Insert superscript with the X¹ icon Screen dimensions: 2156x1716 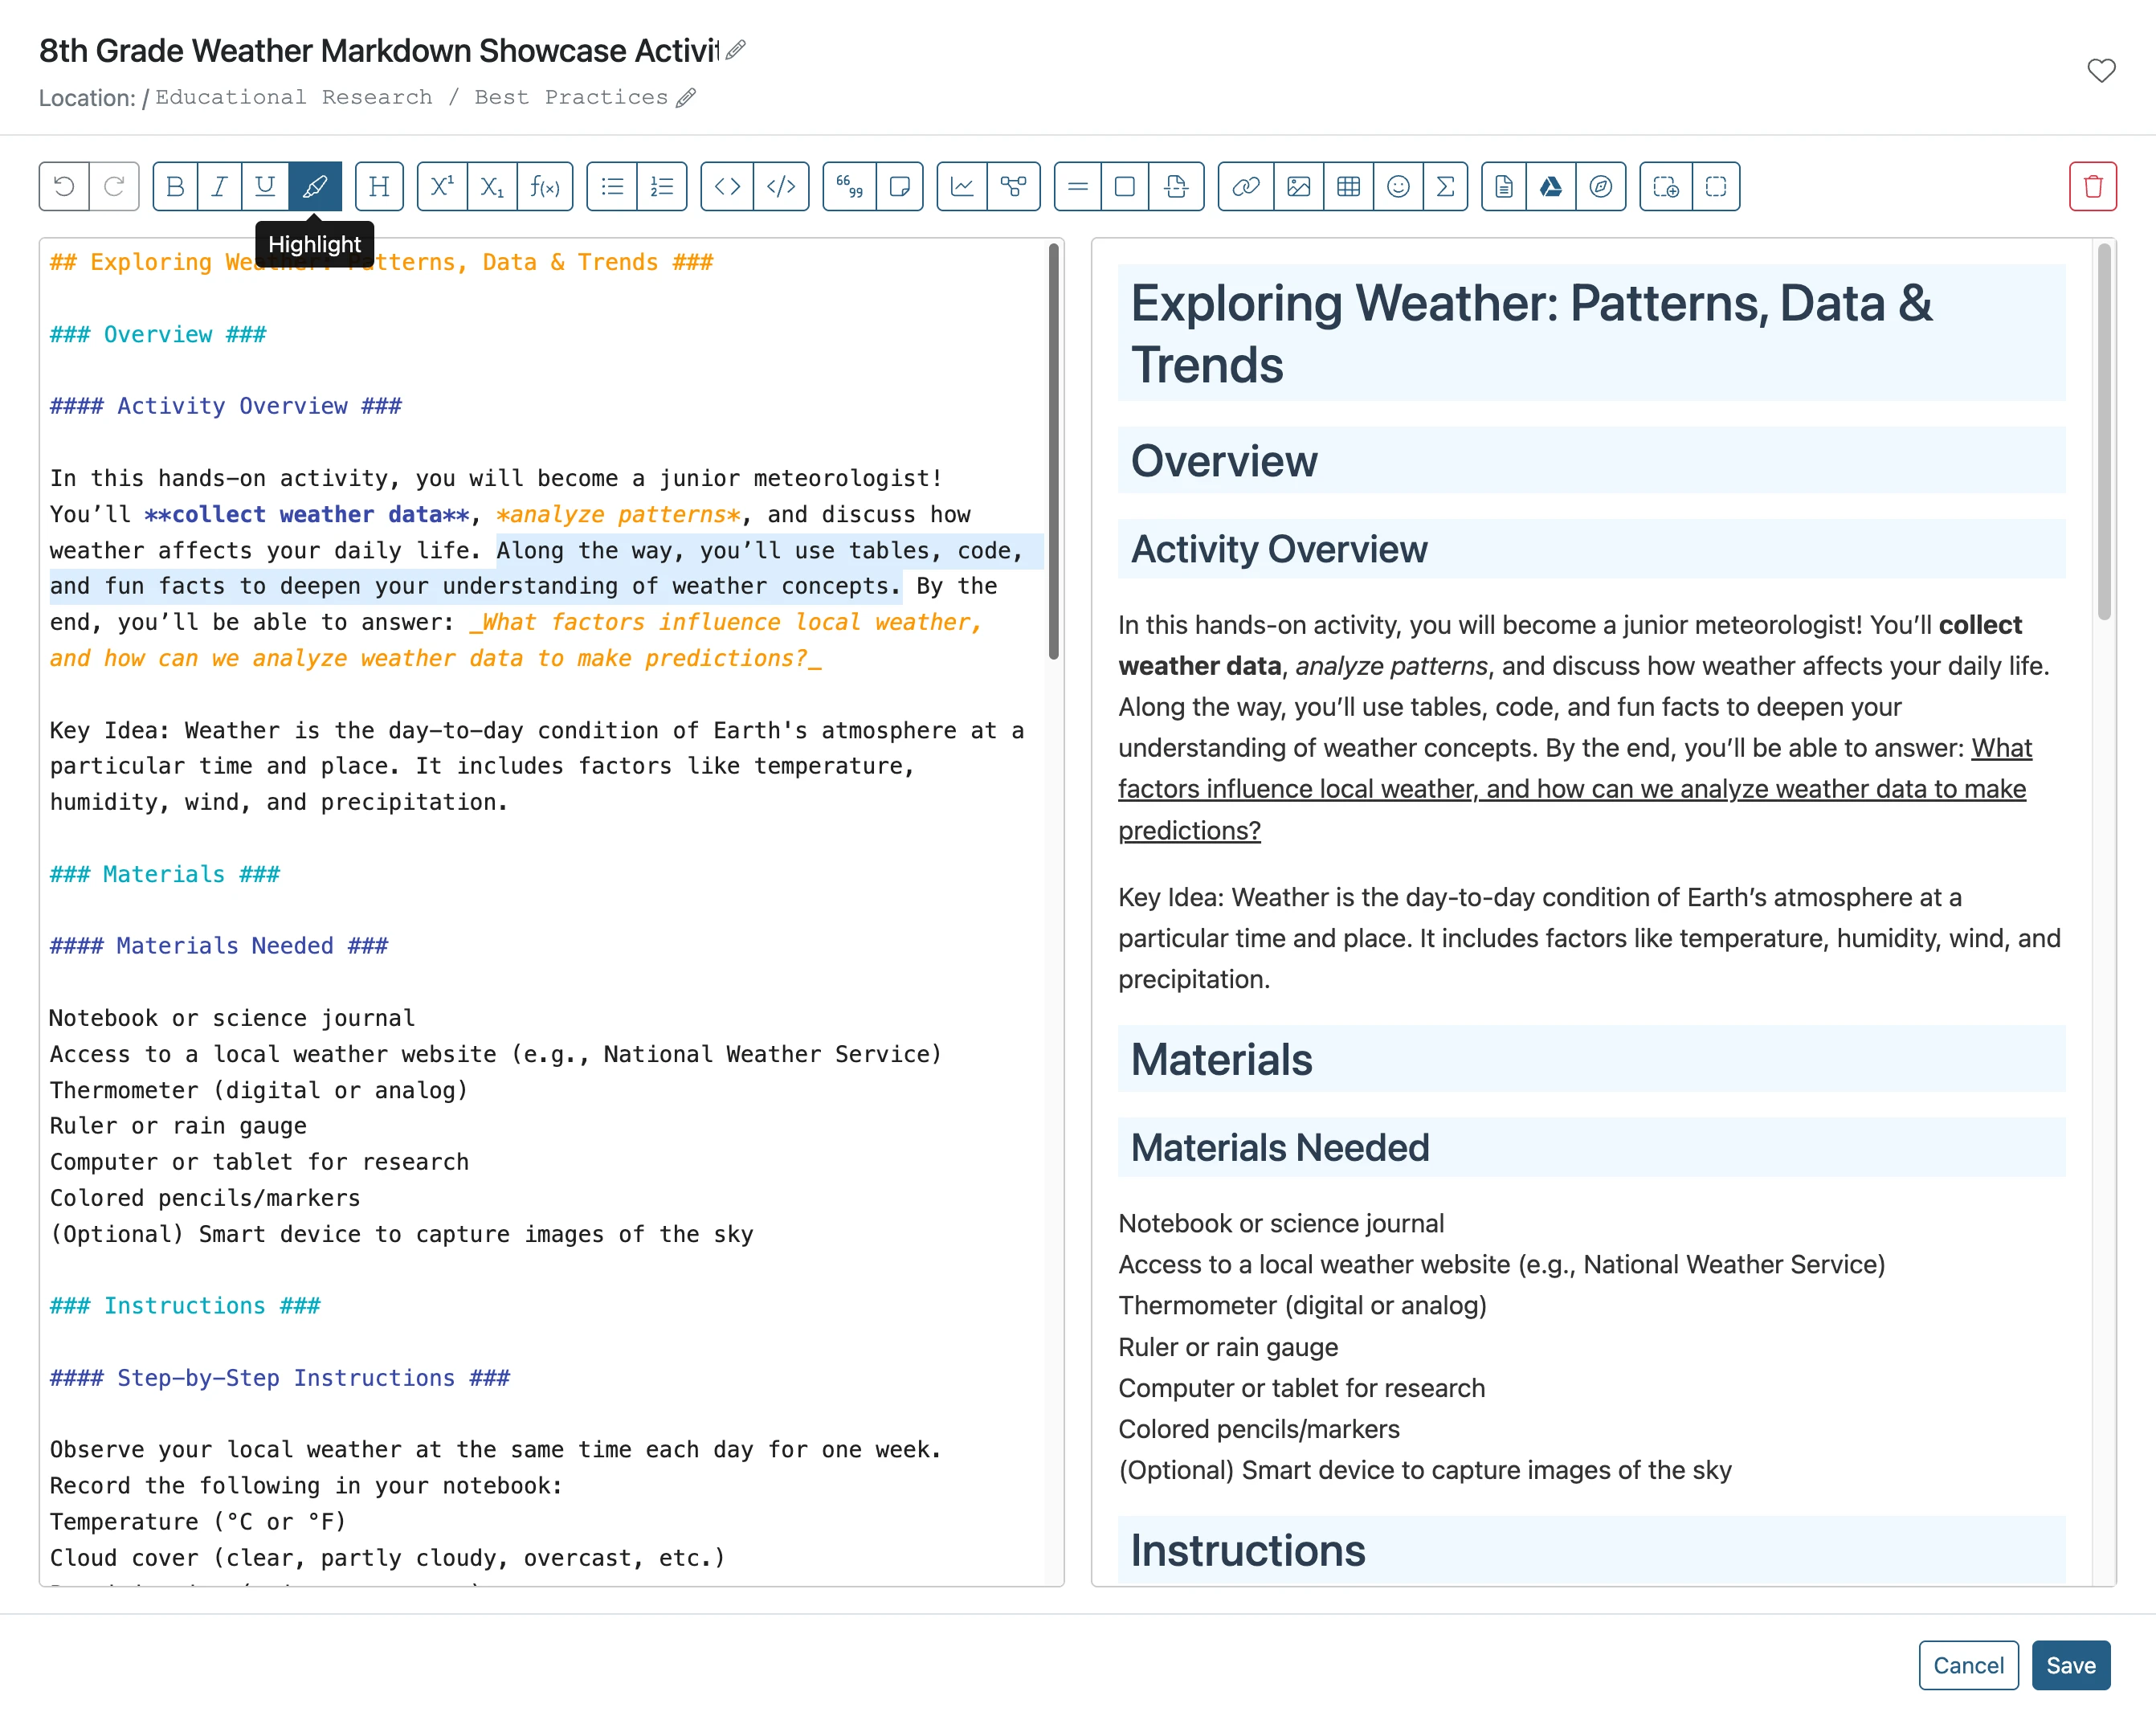442,186
